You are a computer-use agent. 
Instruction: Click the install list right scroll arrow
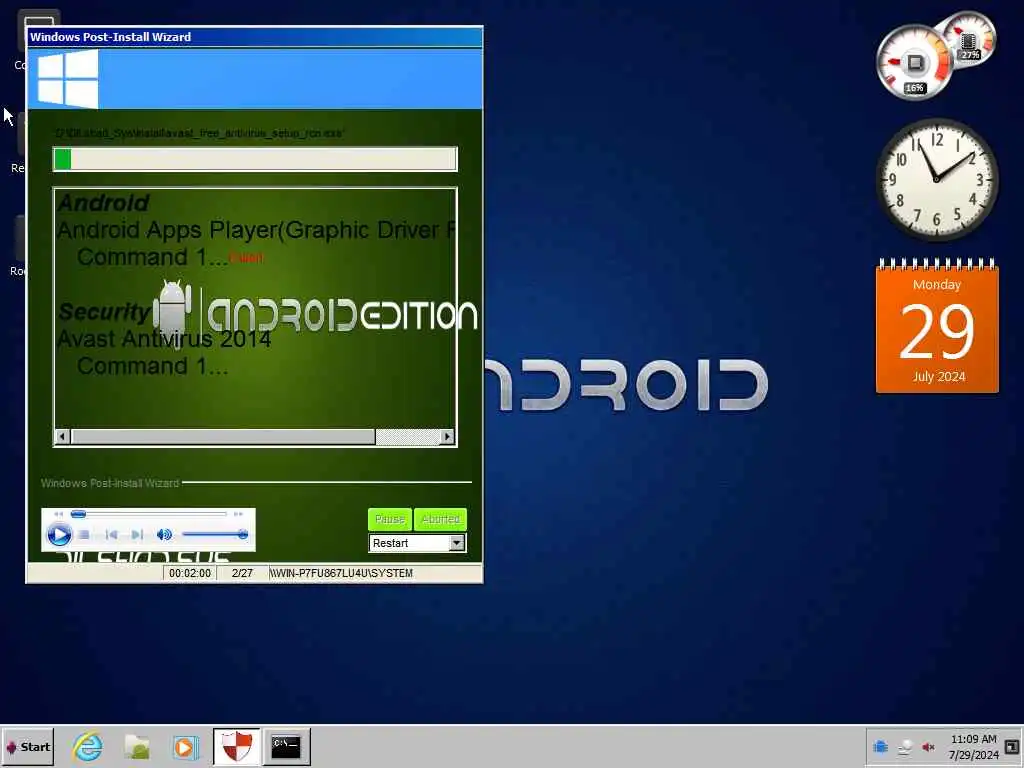pos(447,437)
